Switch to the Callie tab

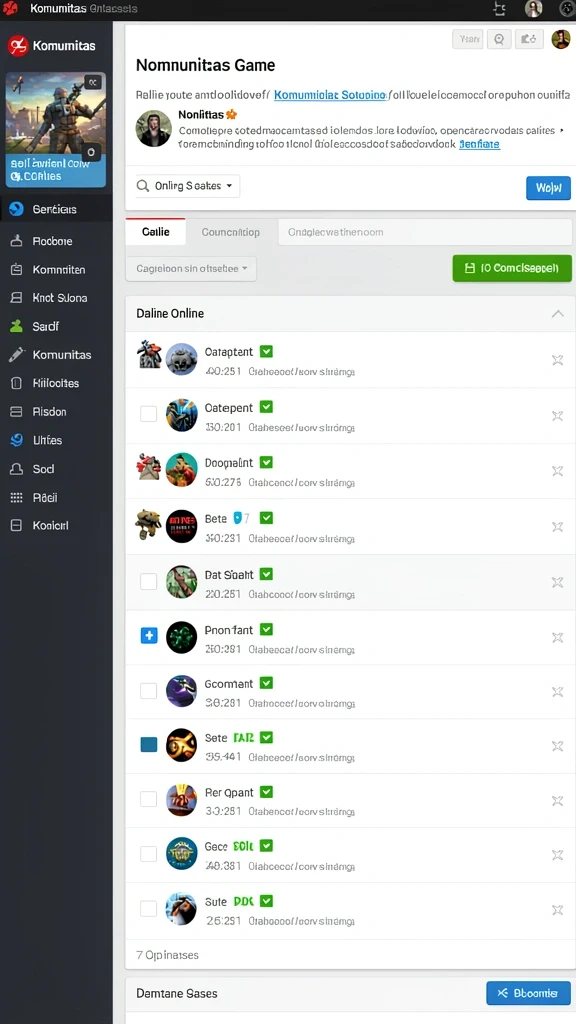point(155,232)
